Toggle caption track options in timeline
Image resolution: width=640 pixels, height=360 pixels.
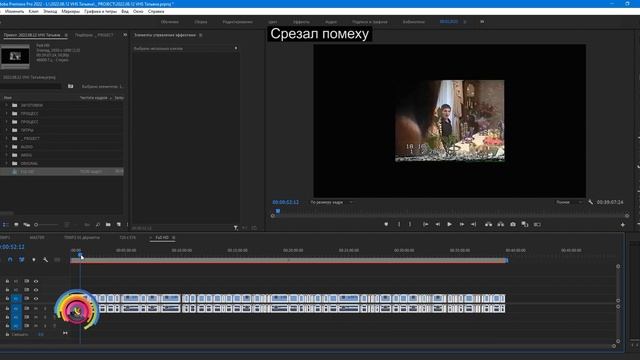(57, 260)
